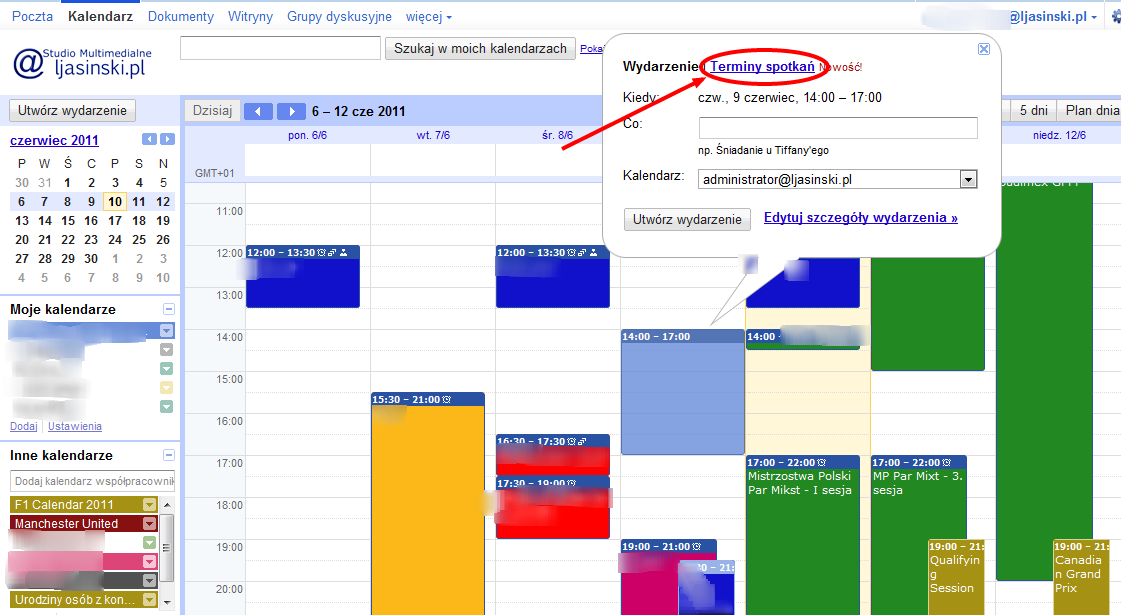Click the Szukaj w moich kalendarzach button
Viewport: 1121px width, 615px height.
click(x=480, y=49)
